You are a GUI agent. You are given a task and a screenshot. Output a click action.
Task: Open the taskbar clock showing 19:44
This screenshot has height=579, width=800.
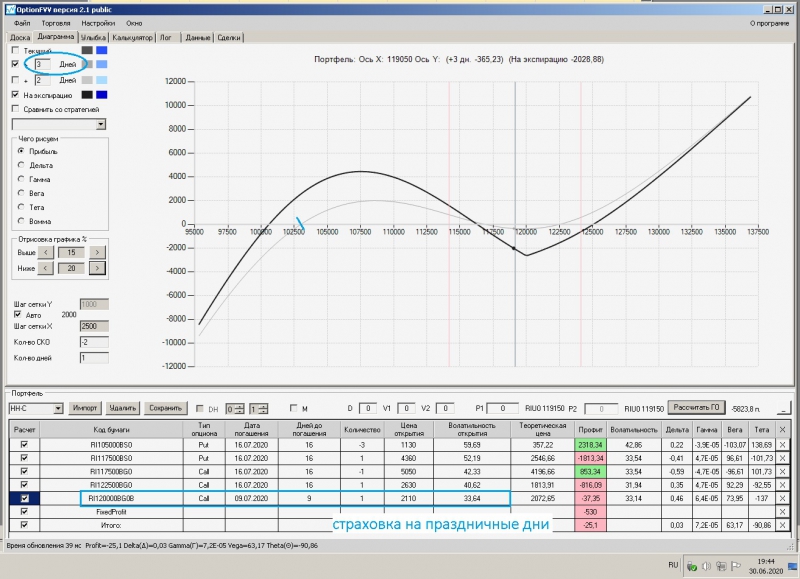coord(766,566)
